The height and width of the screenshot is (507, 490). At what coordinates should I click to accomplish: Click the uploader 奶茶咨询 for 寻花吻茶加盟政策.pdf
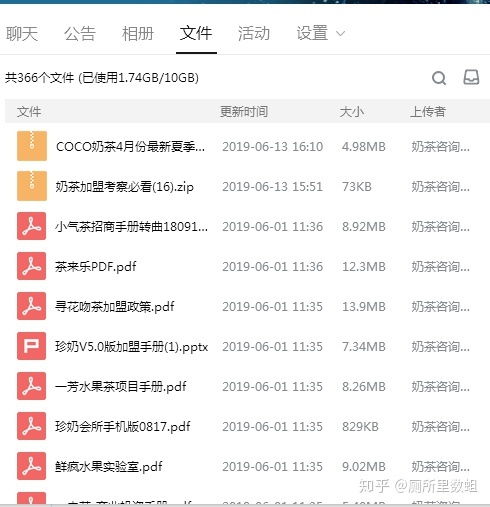point(440,307)
